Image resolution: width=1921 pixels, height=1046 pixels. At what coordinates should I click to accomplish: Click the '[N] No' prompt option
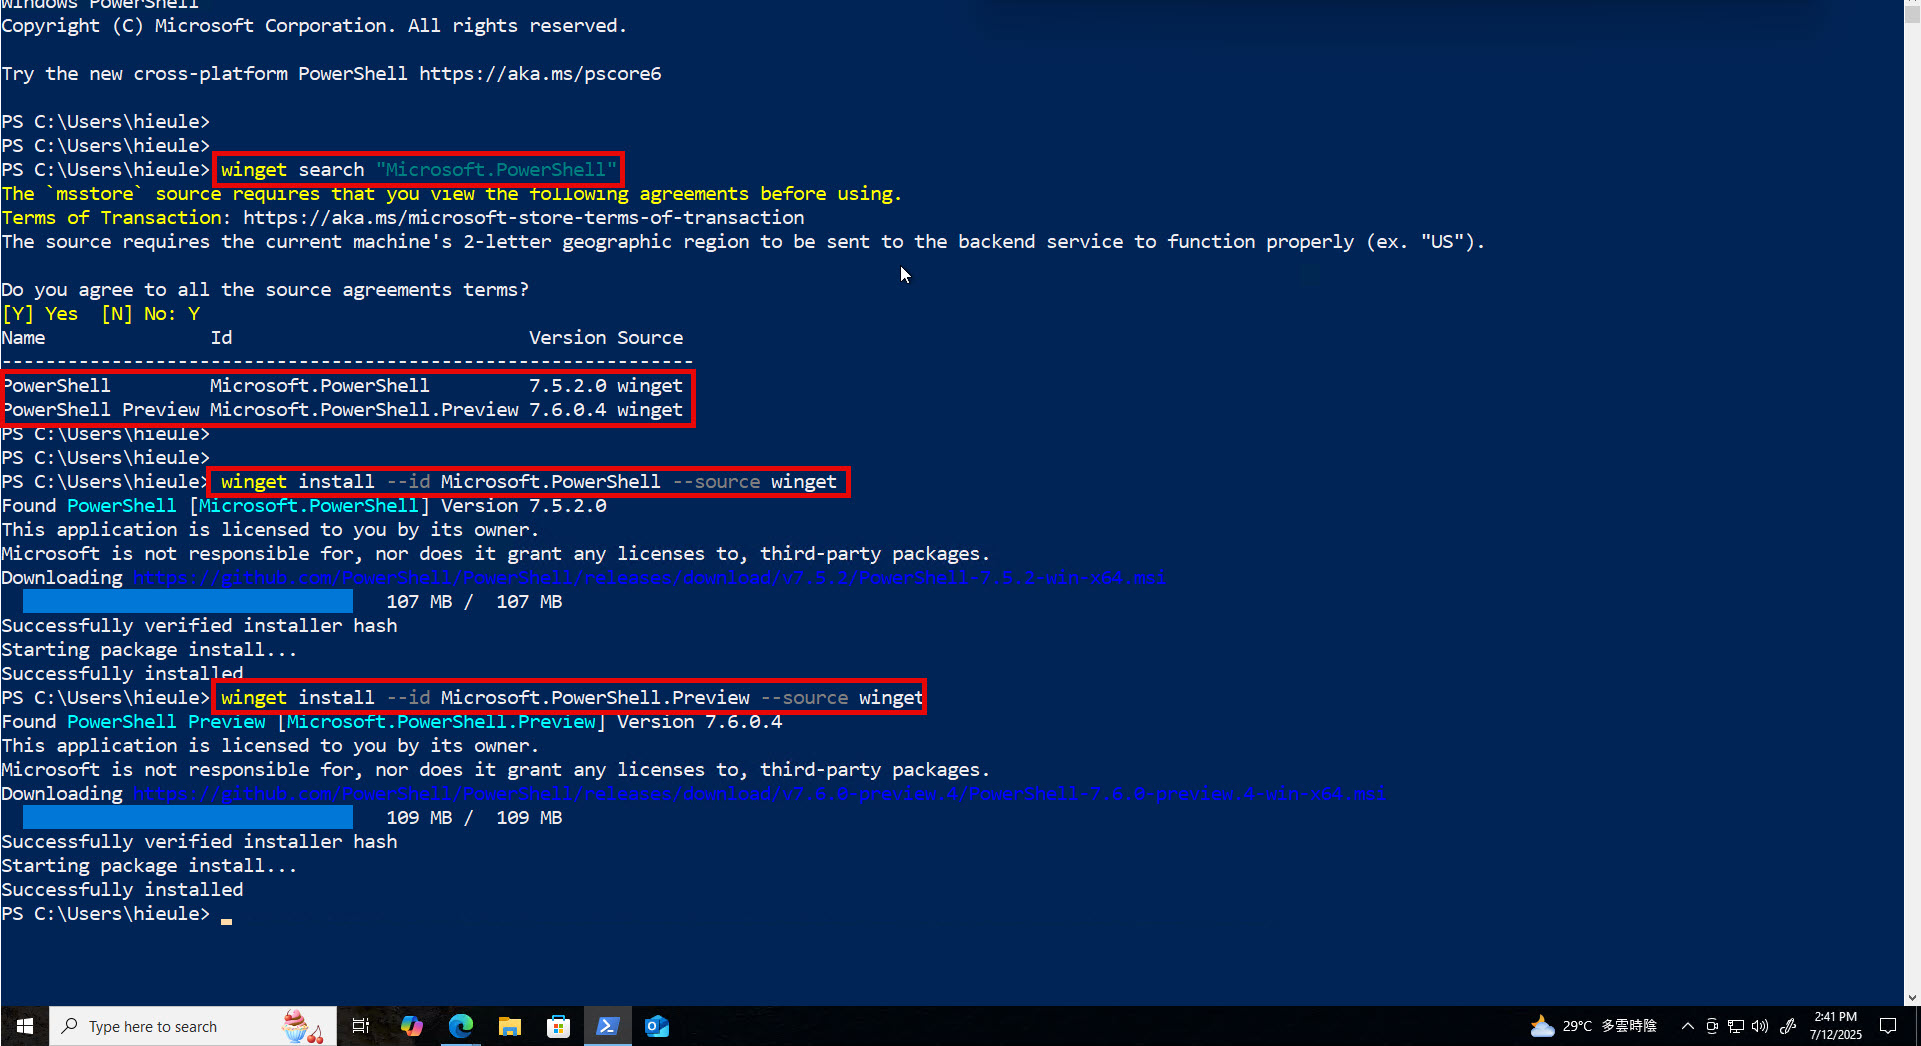coord(137,314)
